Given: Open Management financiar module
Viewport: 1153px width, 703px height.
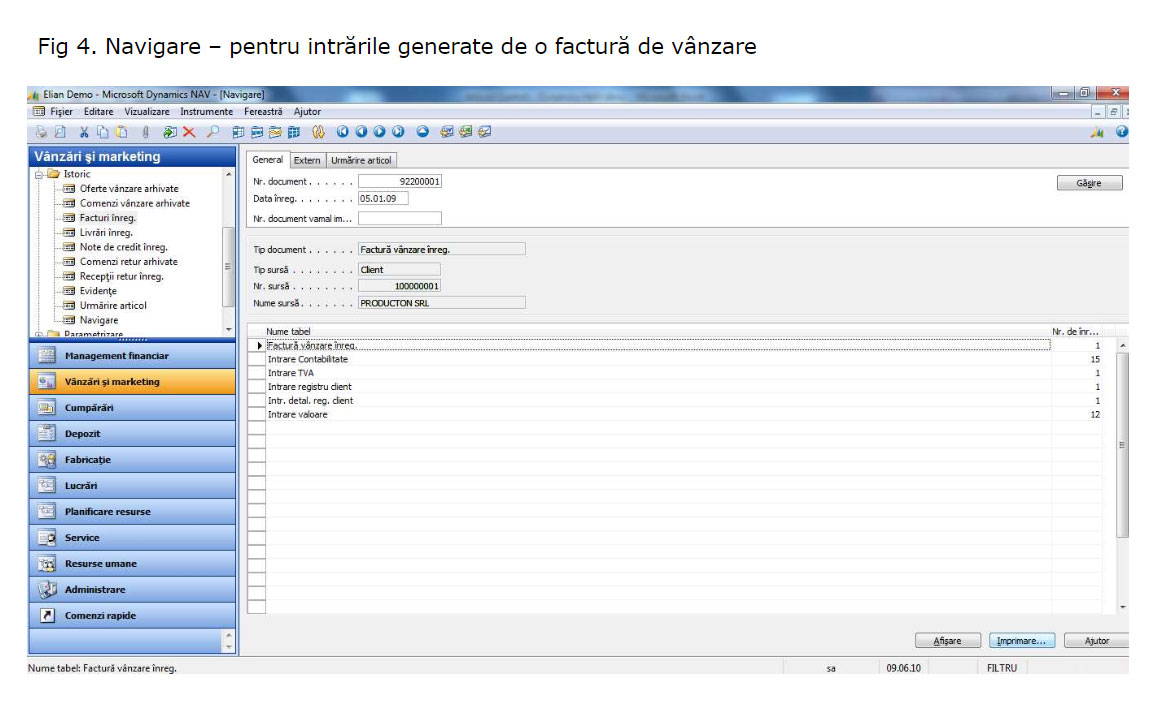Looking at the screenshot, I should [x=132, y=356].
